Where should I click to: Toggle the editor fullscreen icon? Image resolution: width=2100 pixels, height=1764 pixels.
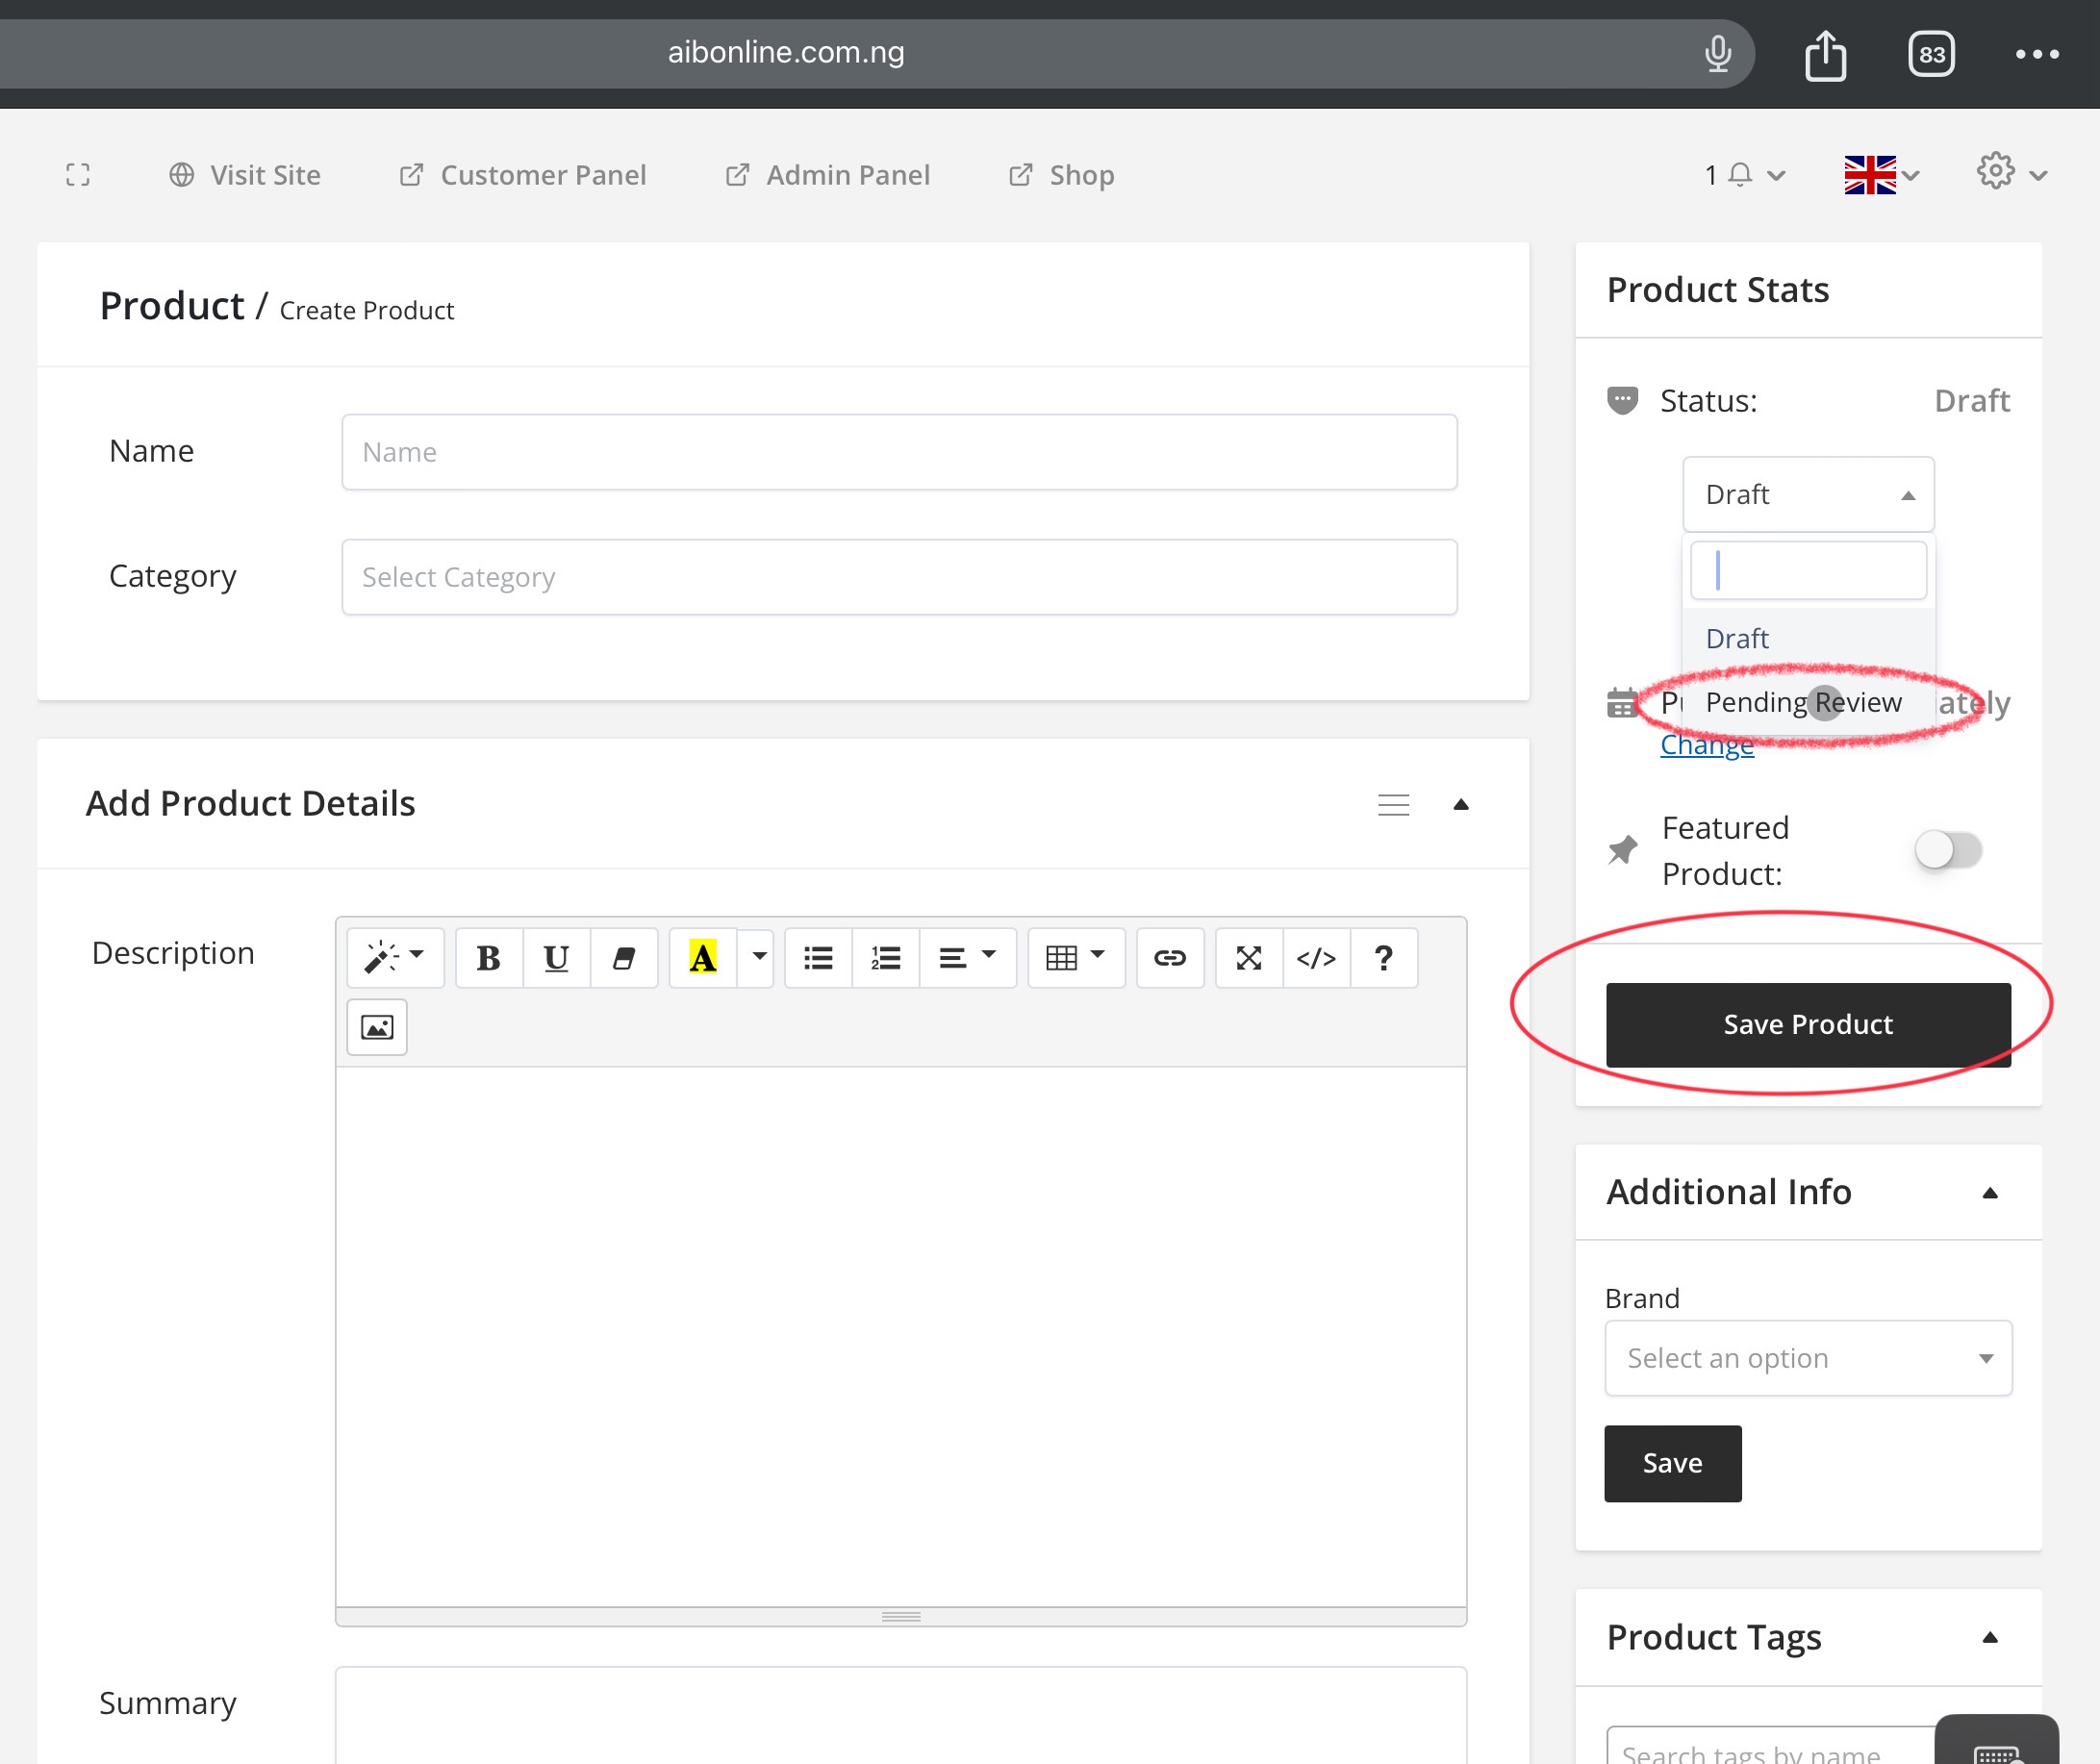point(1249,958)
